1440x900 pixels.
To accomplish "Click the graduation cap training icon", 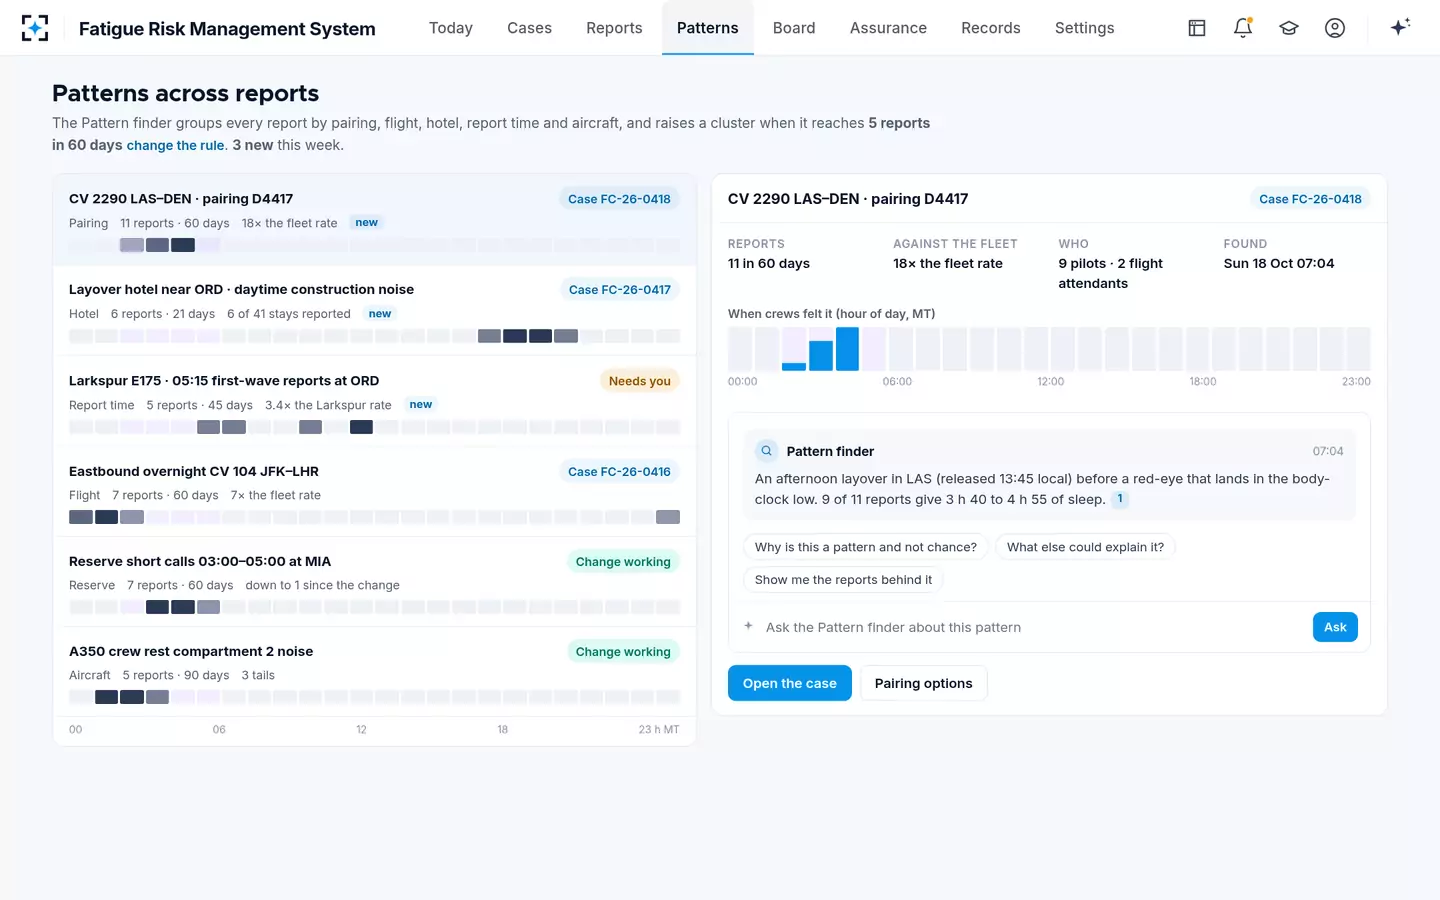I will (x=1289, y=28).
